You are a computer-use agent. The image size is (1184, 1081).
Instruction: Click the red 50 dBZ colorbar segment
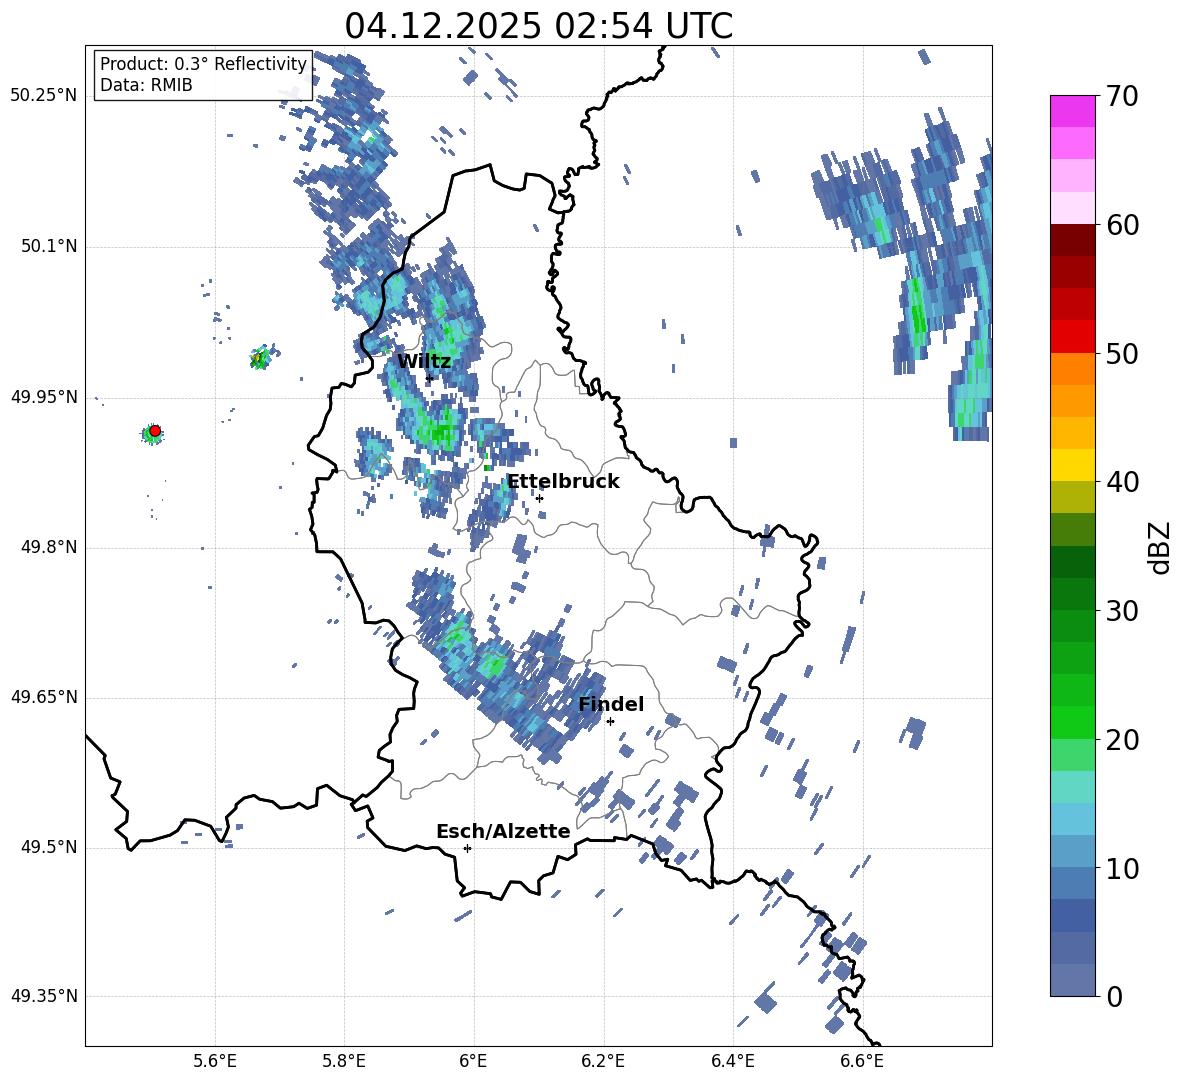pyautogui.click(x=1072, y=337)
